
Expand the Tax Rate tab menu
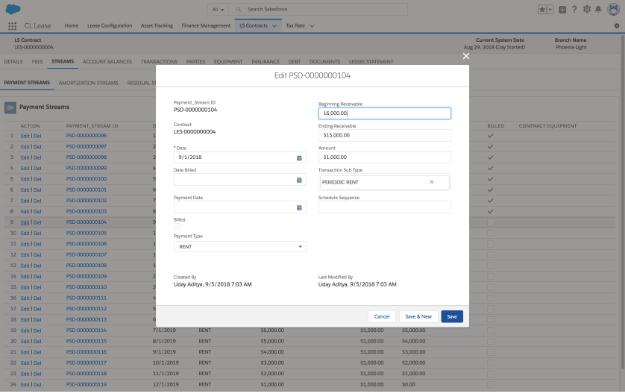(x=312, y=26)
